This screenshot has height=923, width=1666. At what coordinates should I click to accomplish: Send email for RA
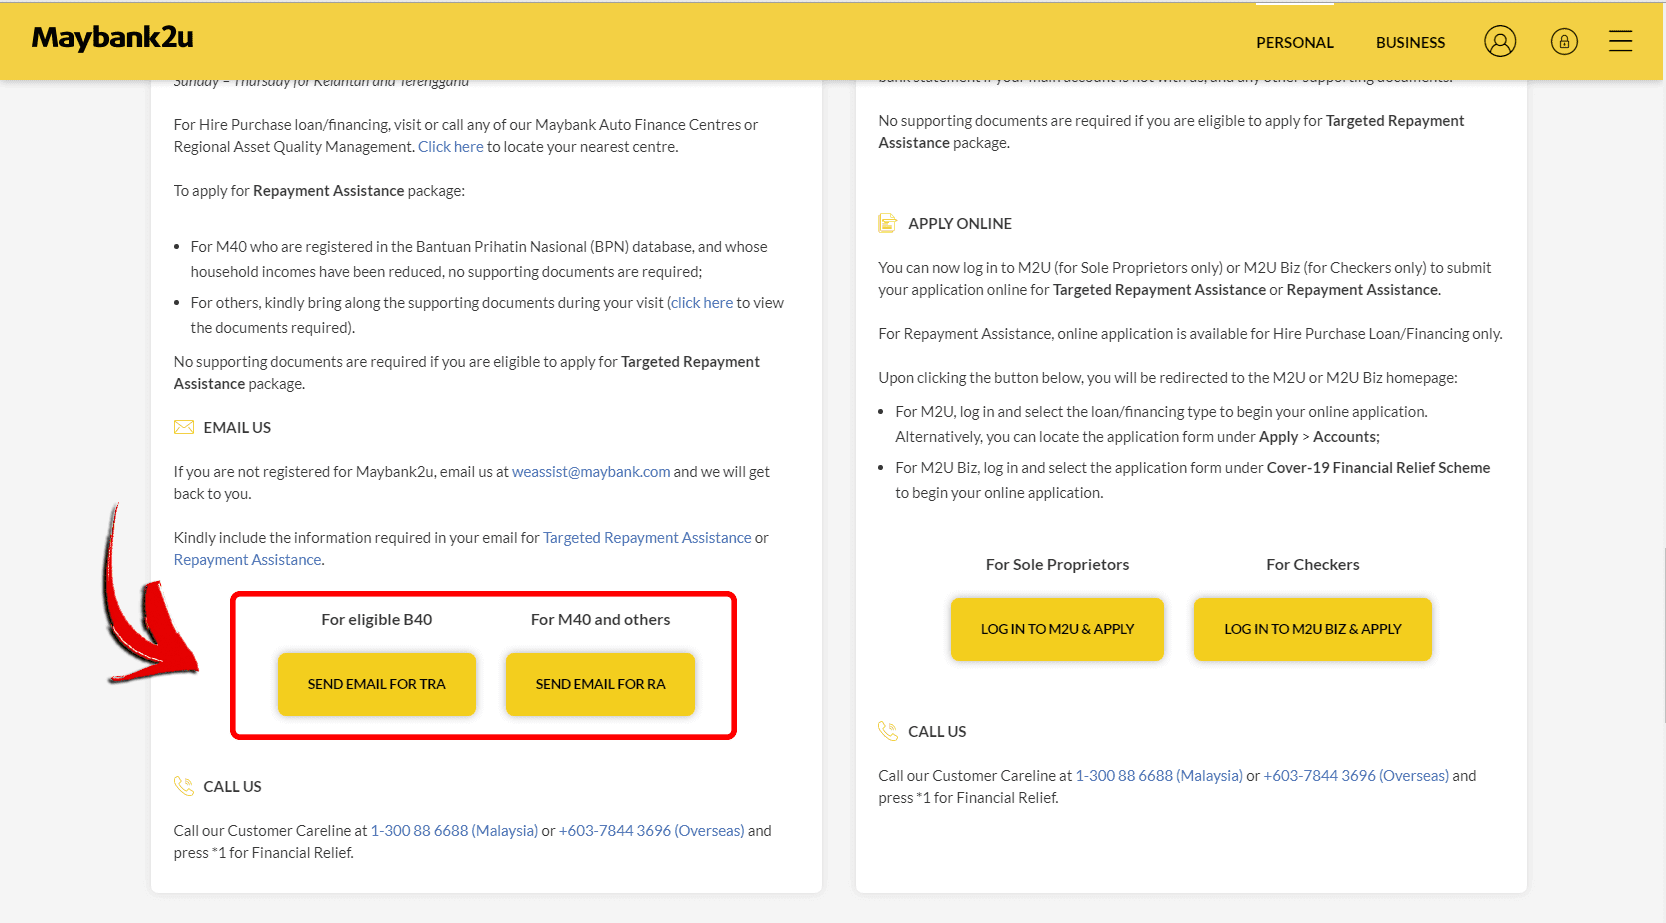pos(600,684)
